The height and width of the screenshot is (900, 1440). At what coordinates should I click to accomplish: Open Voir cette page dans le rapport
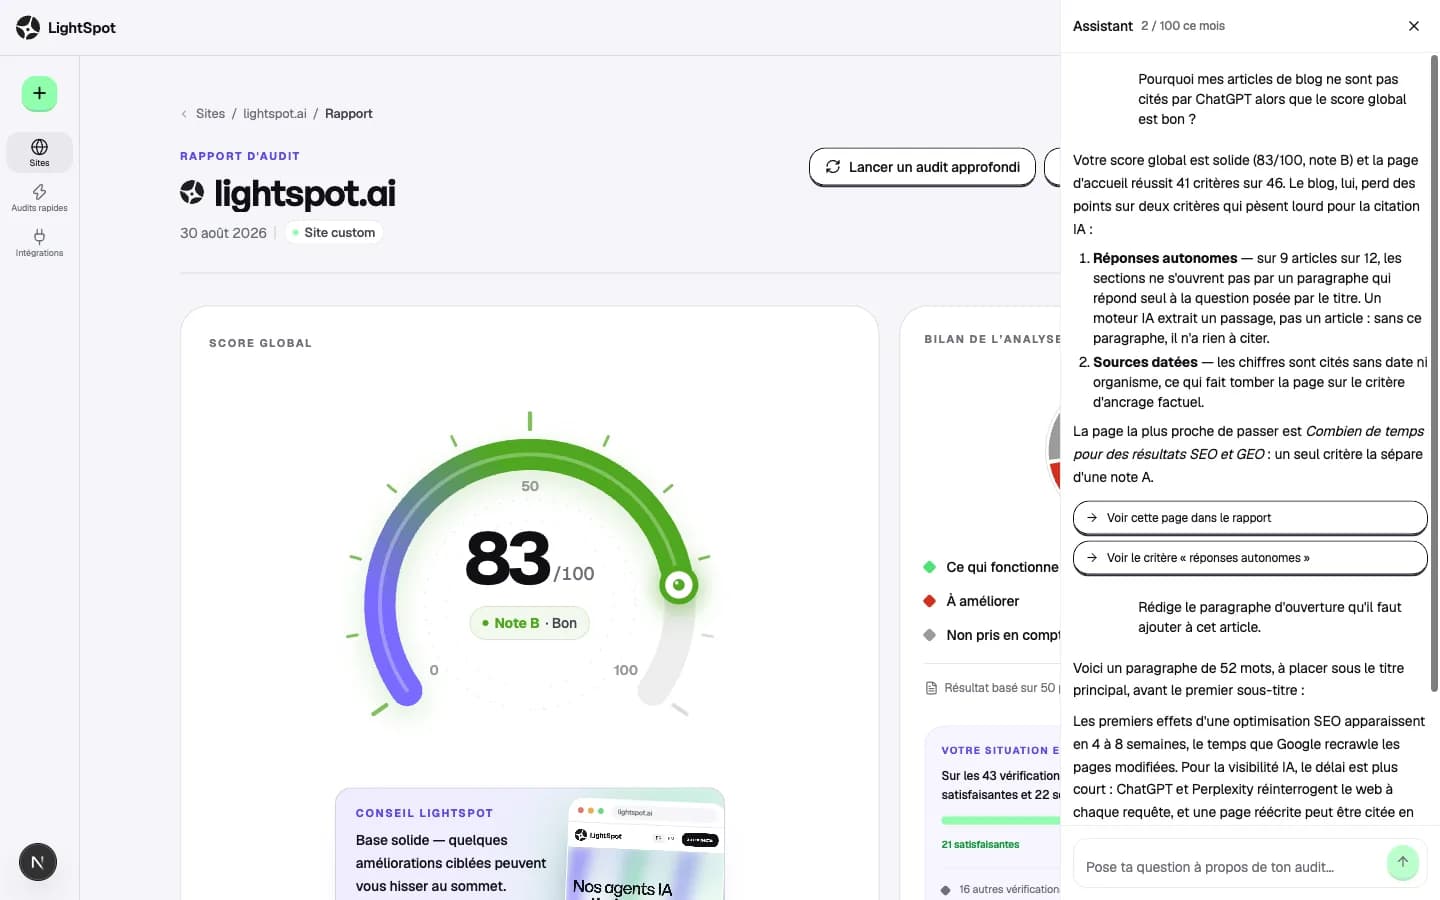click(1250, 518)
